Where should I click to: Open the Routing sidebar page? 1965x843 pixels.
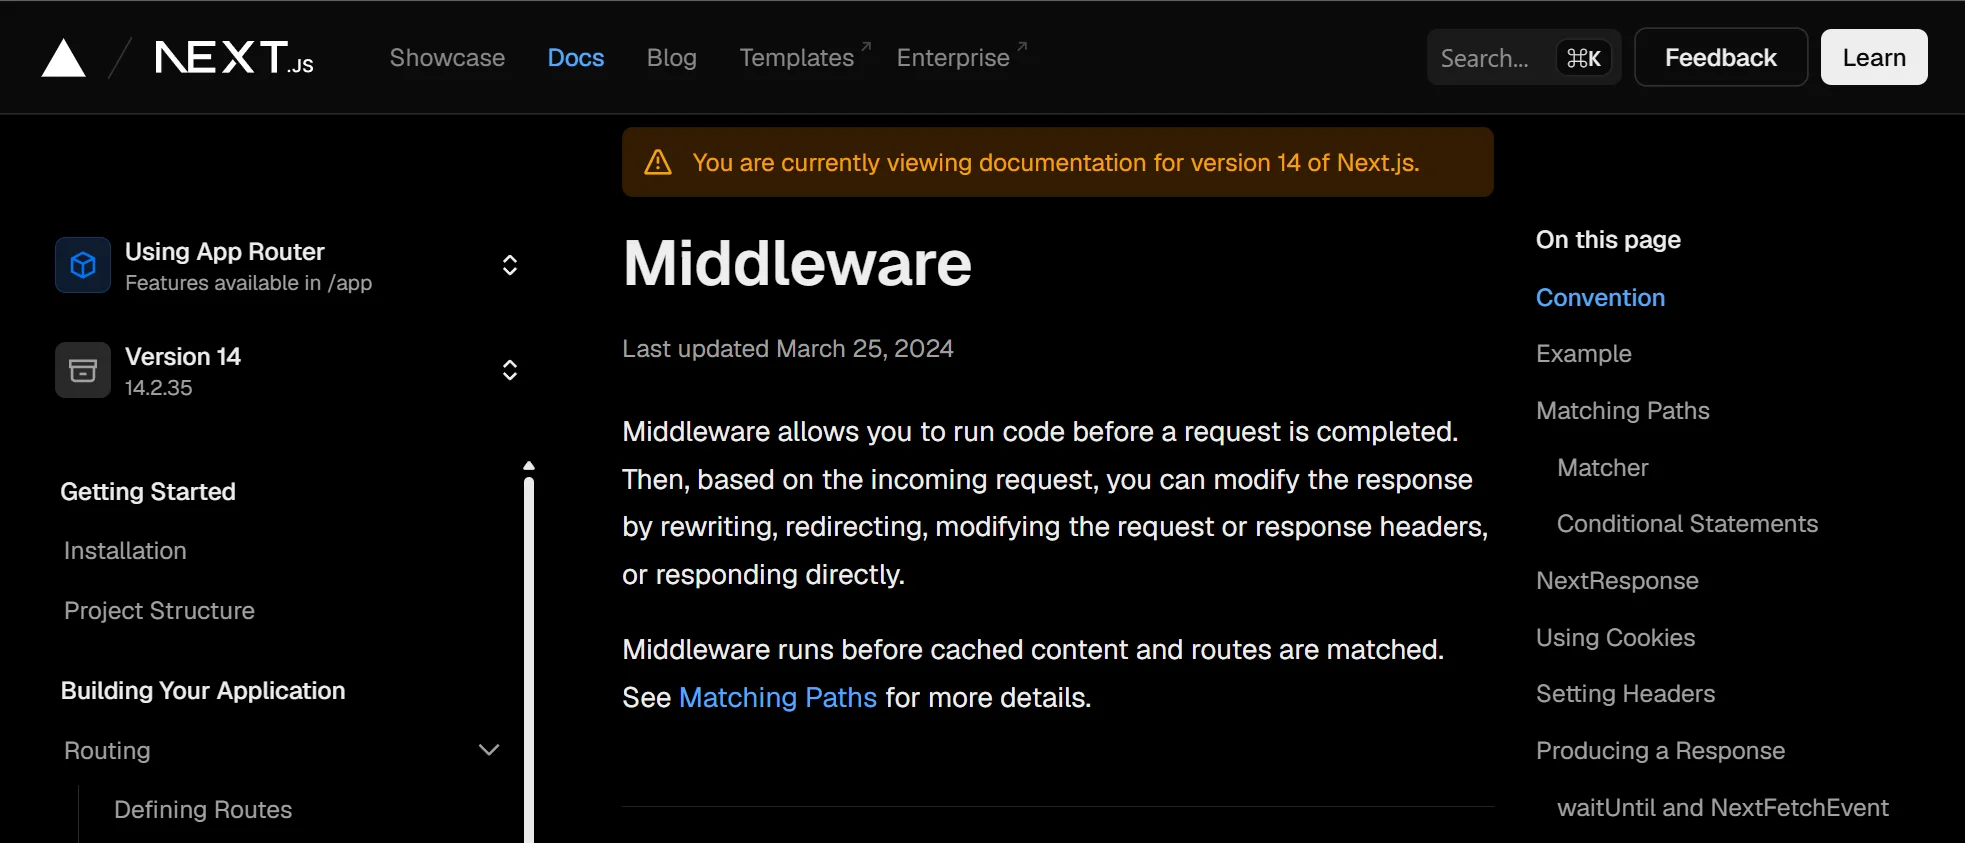(107, 751)
